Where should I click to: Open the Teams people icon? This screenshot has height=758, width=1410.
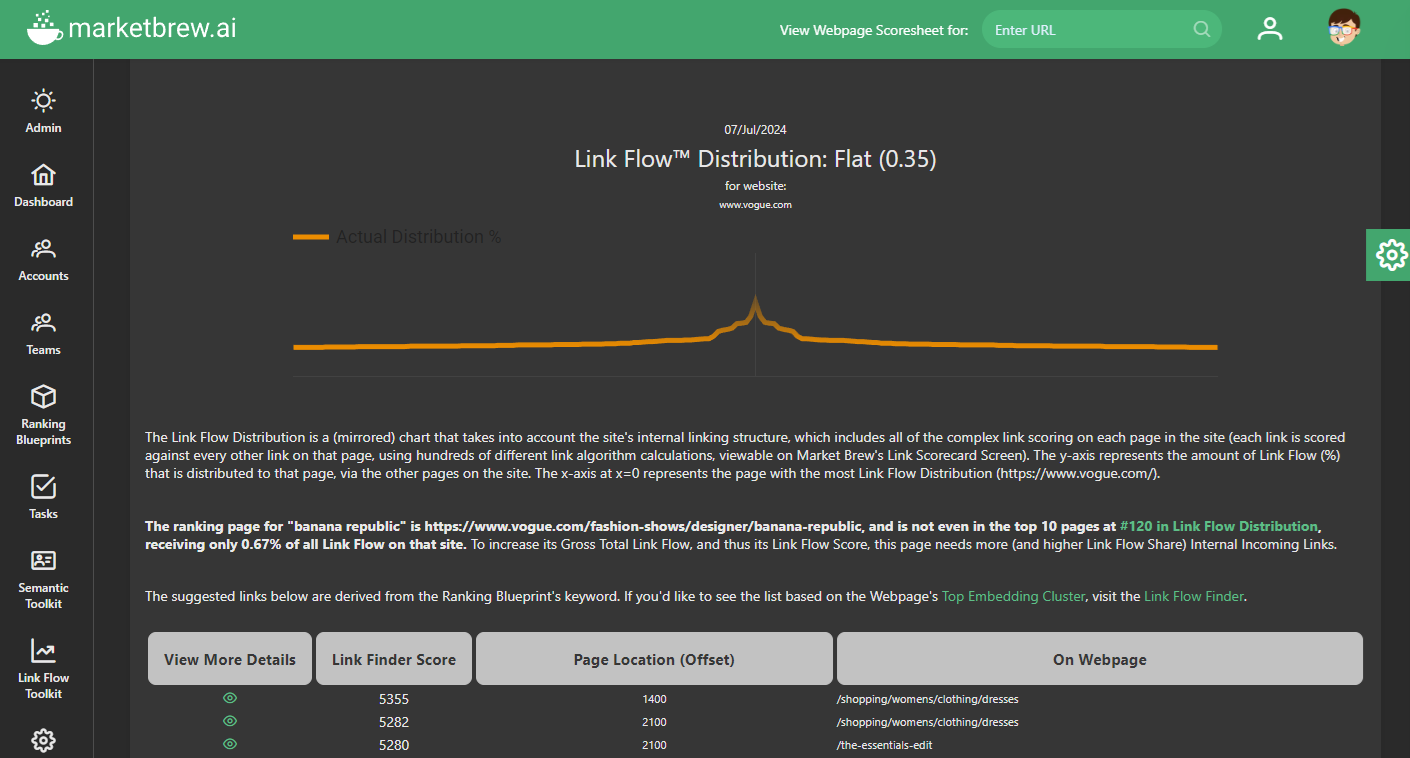(43, 323)
